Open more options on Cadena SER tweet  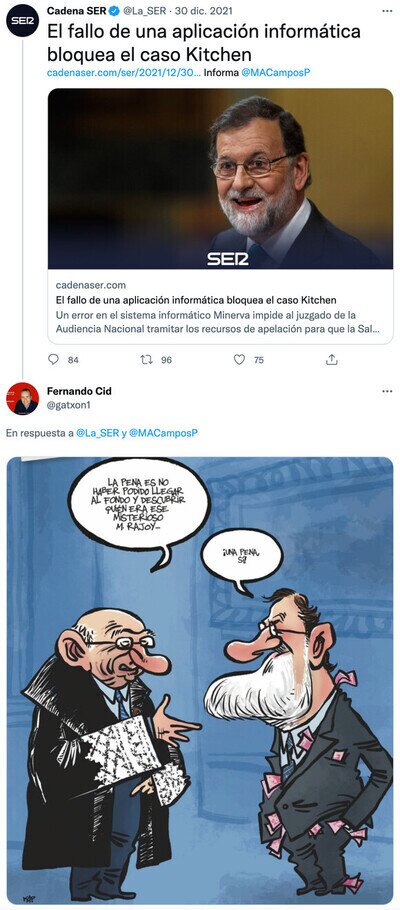pyautogui.click(x=387, y=10)
